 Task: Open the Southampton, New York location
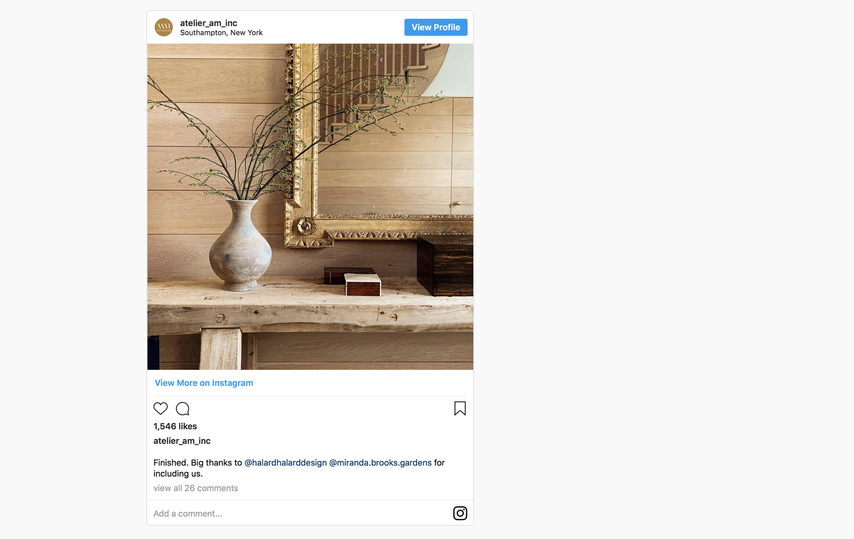tap(221, 33)
